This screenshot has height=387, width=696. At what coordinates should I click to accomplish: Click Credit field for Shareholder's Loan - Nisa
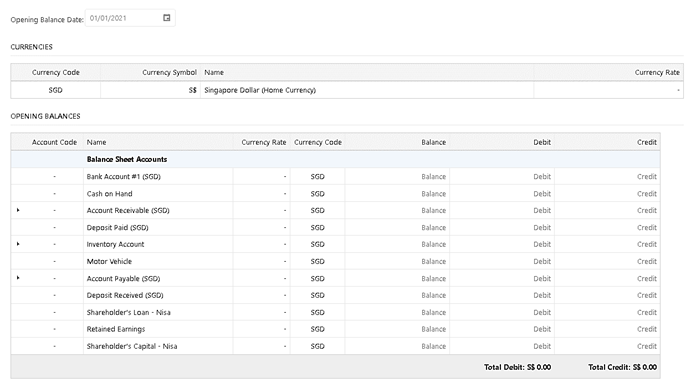point(607,312)
